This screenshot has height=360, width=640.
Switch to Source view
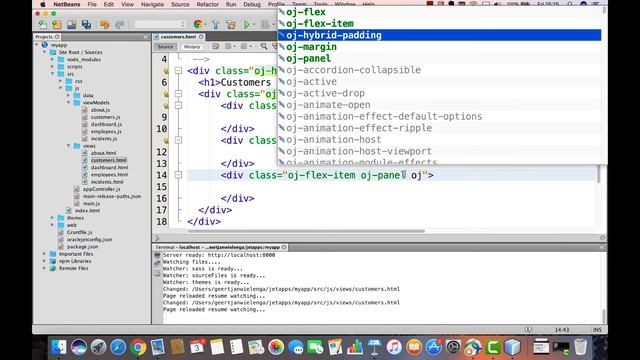tap(165, 47)
